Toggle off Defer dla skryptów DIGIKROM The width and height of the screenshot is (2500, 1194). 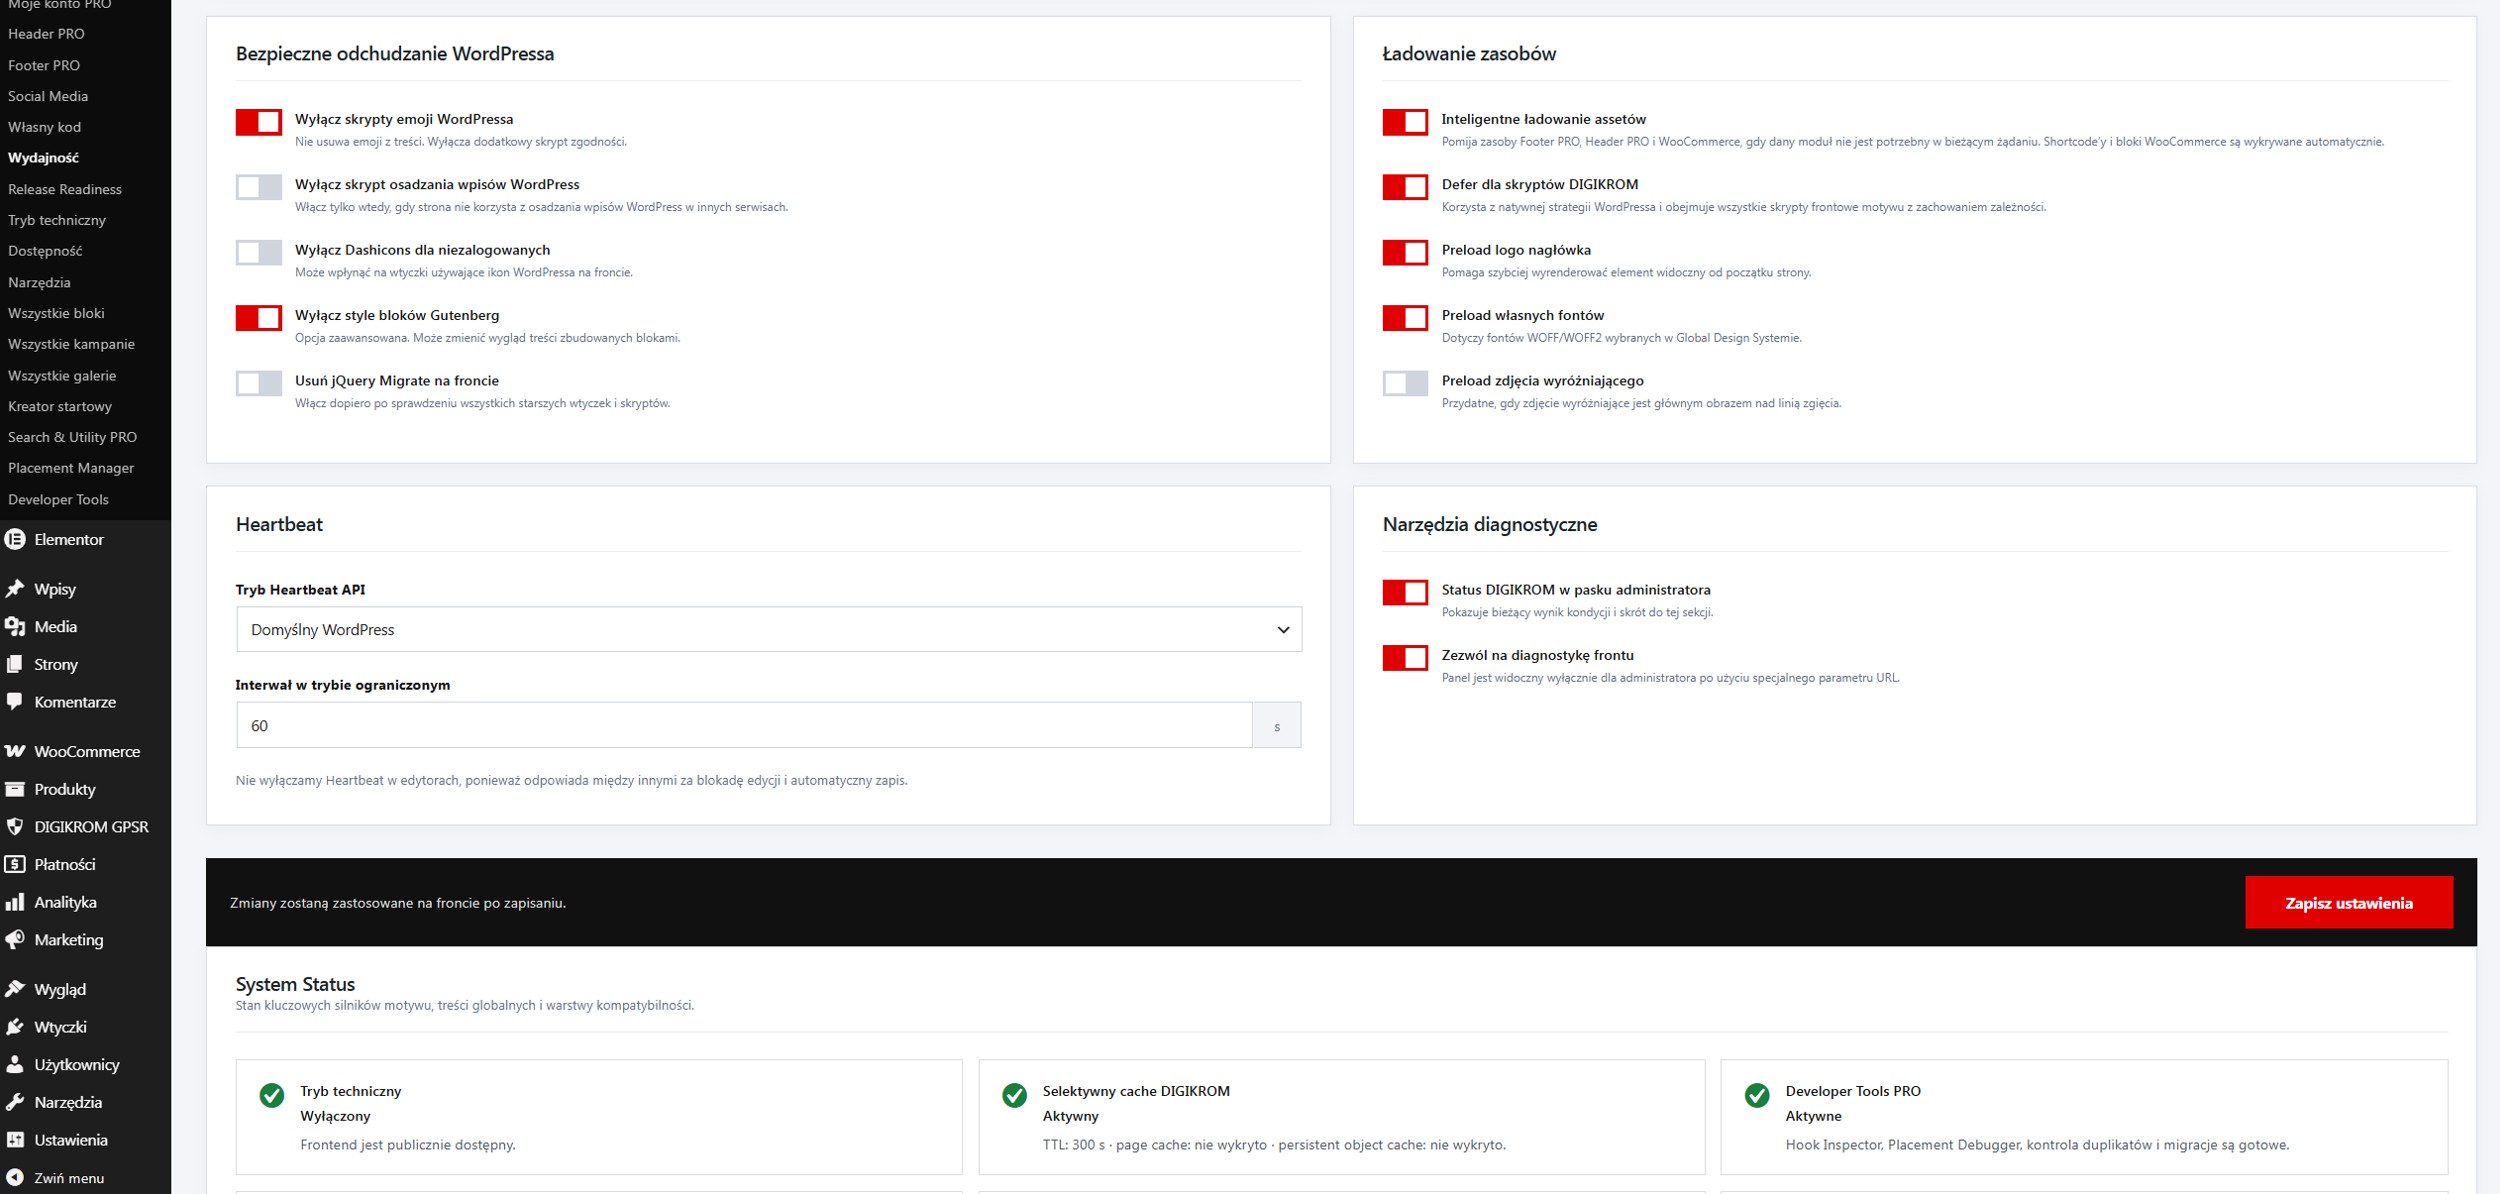coord(1405,188)
